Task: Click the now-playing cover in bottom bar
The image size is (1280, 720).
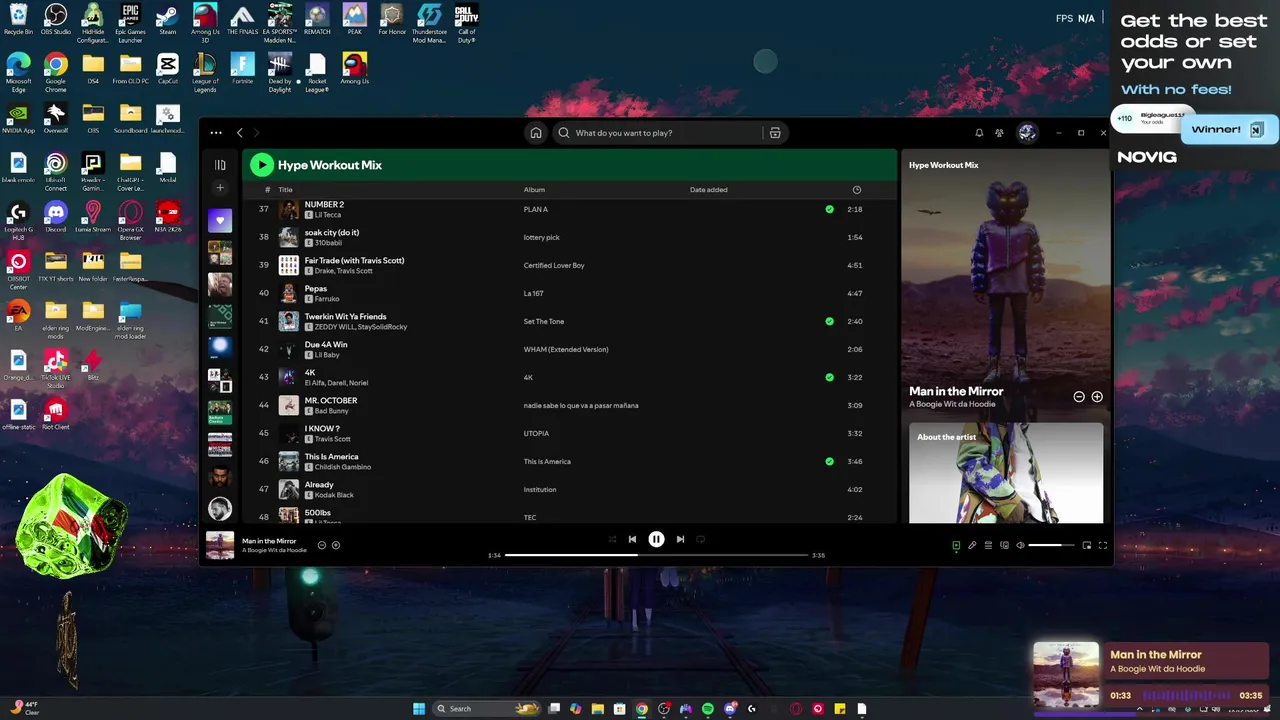Action: pyautogui.click(x=220, y=545)
